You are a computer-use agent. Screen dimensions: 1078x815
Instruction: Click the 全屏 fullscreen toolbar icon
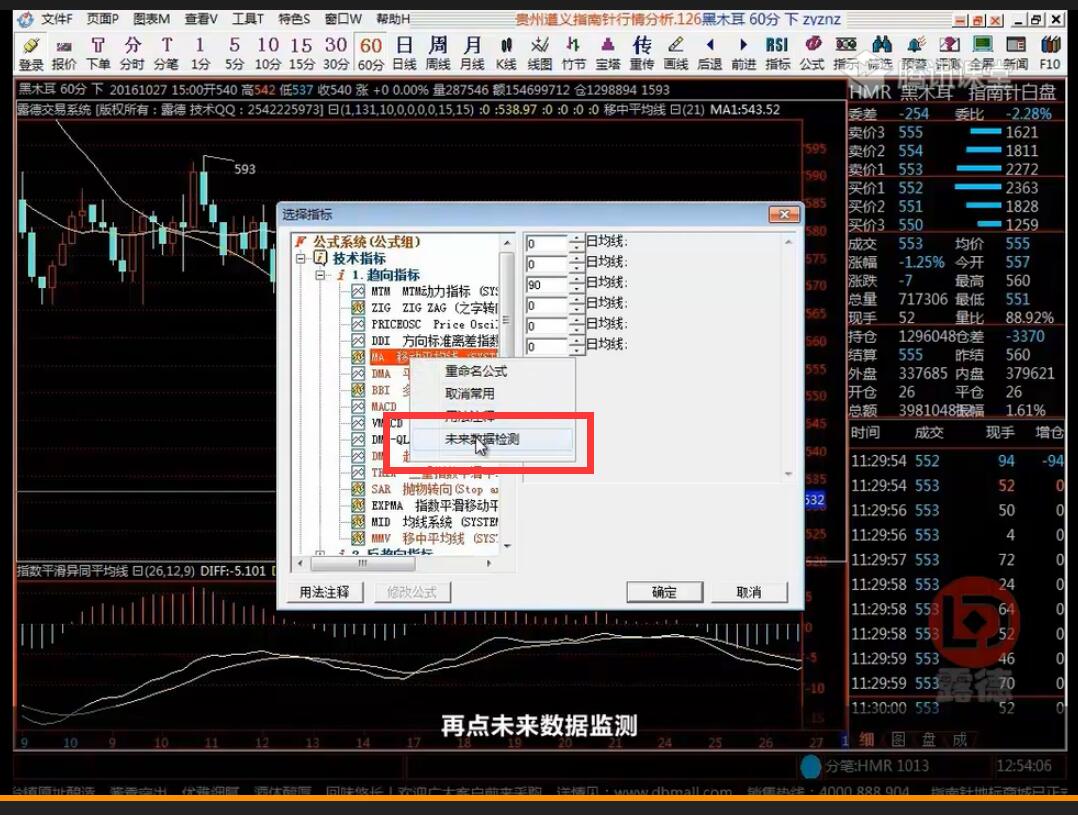pyautogui.click(x=982, y=53)
